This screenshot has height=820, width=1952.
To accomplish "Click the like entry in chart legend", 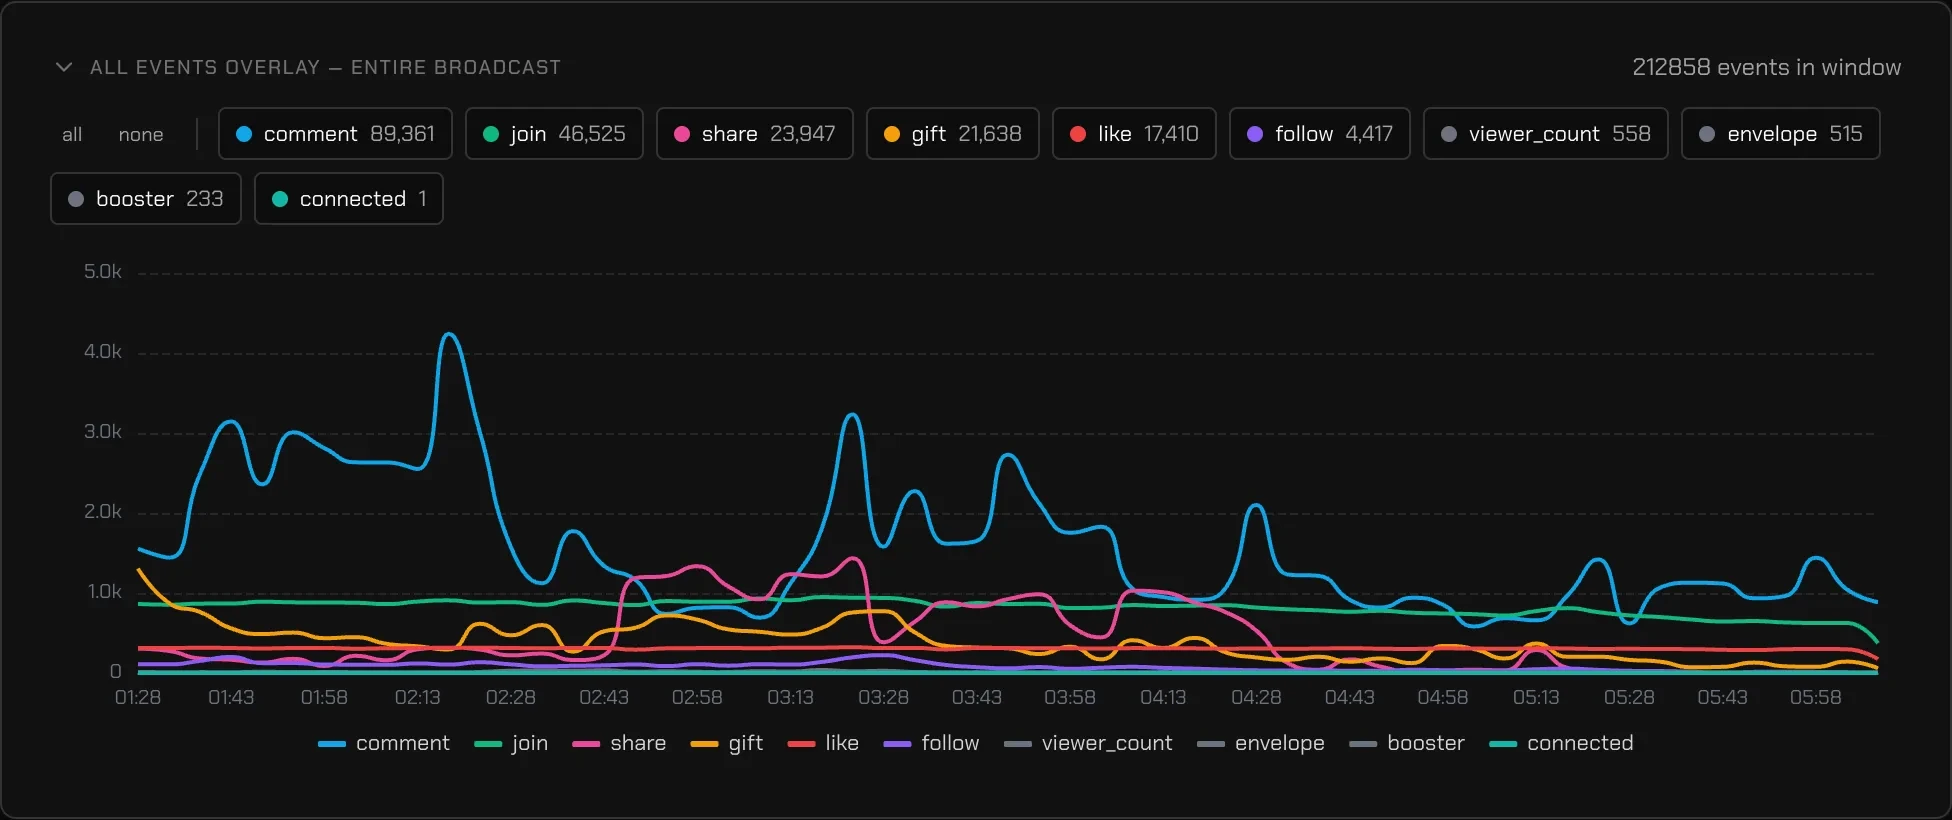I will click(x=823, y=743).
